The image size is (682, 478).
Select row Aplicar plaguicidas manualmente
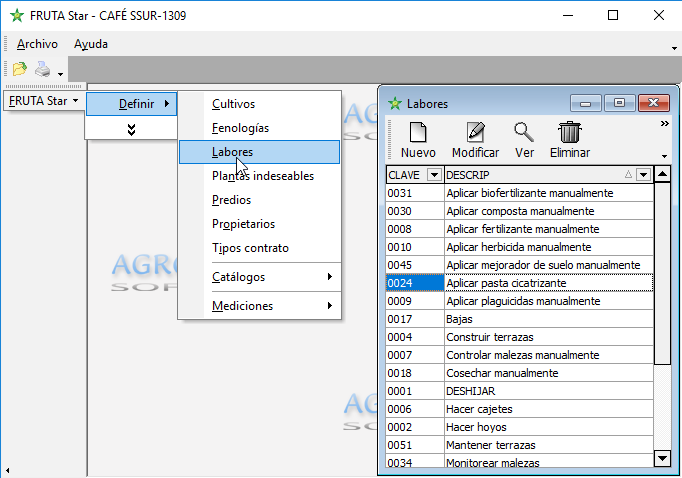tap(519, 301)
